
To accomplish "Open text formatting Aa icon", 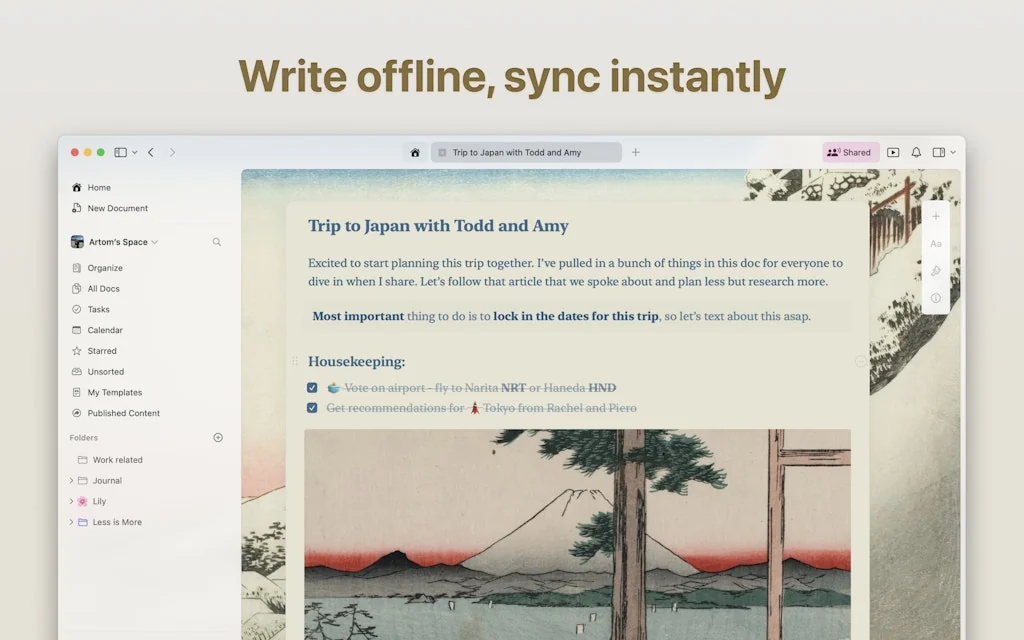I will [x=936, y=244].
